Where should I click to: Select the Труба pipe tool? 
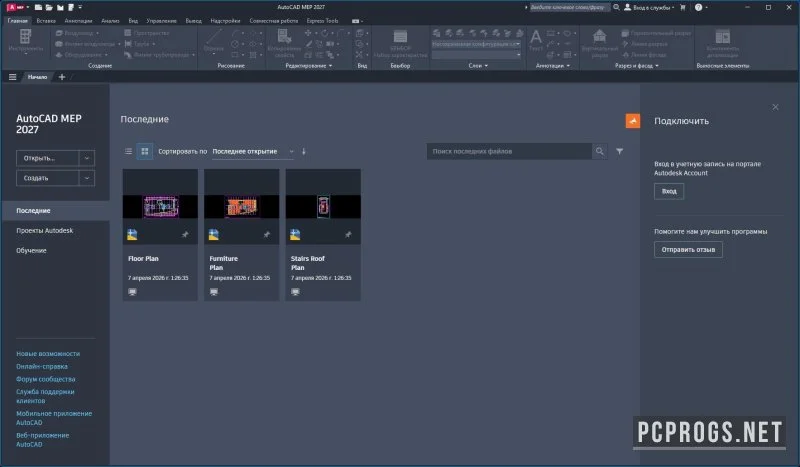coord(140,44)
